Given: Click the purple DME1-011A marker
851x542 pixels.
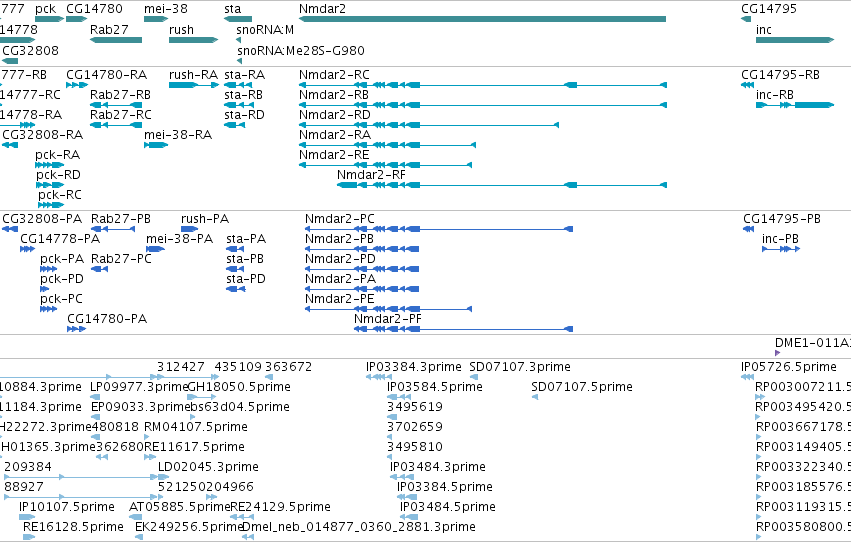Looking at the screenshot, I should click(778, 353).
